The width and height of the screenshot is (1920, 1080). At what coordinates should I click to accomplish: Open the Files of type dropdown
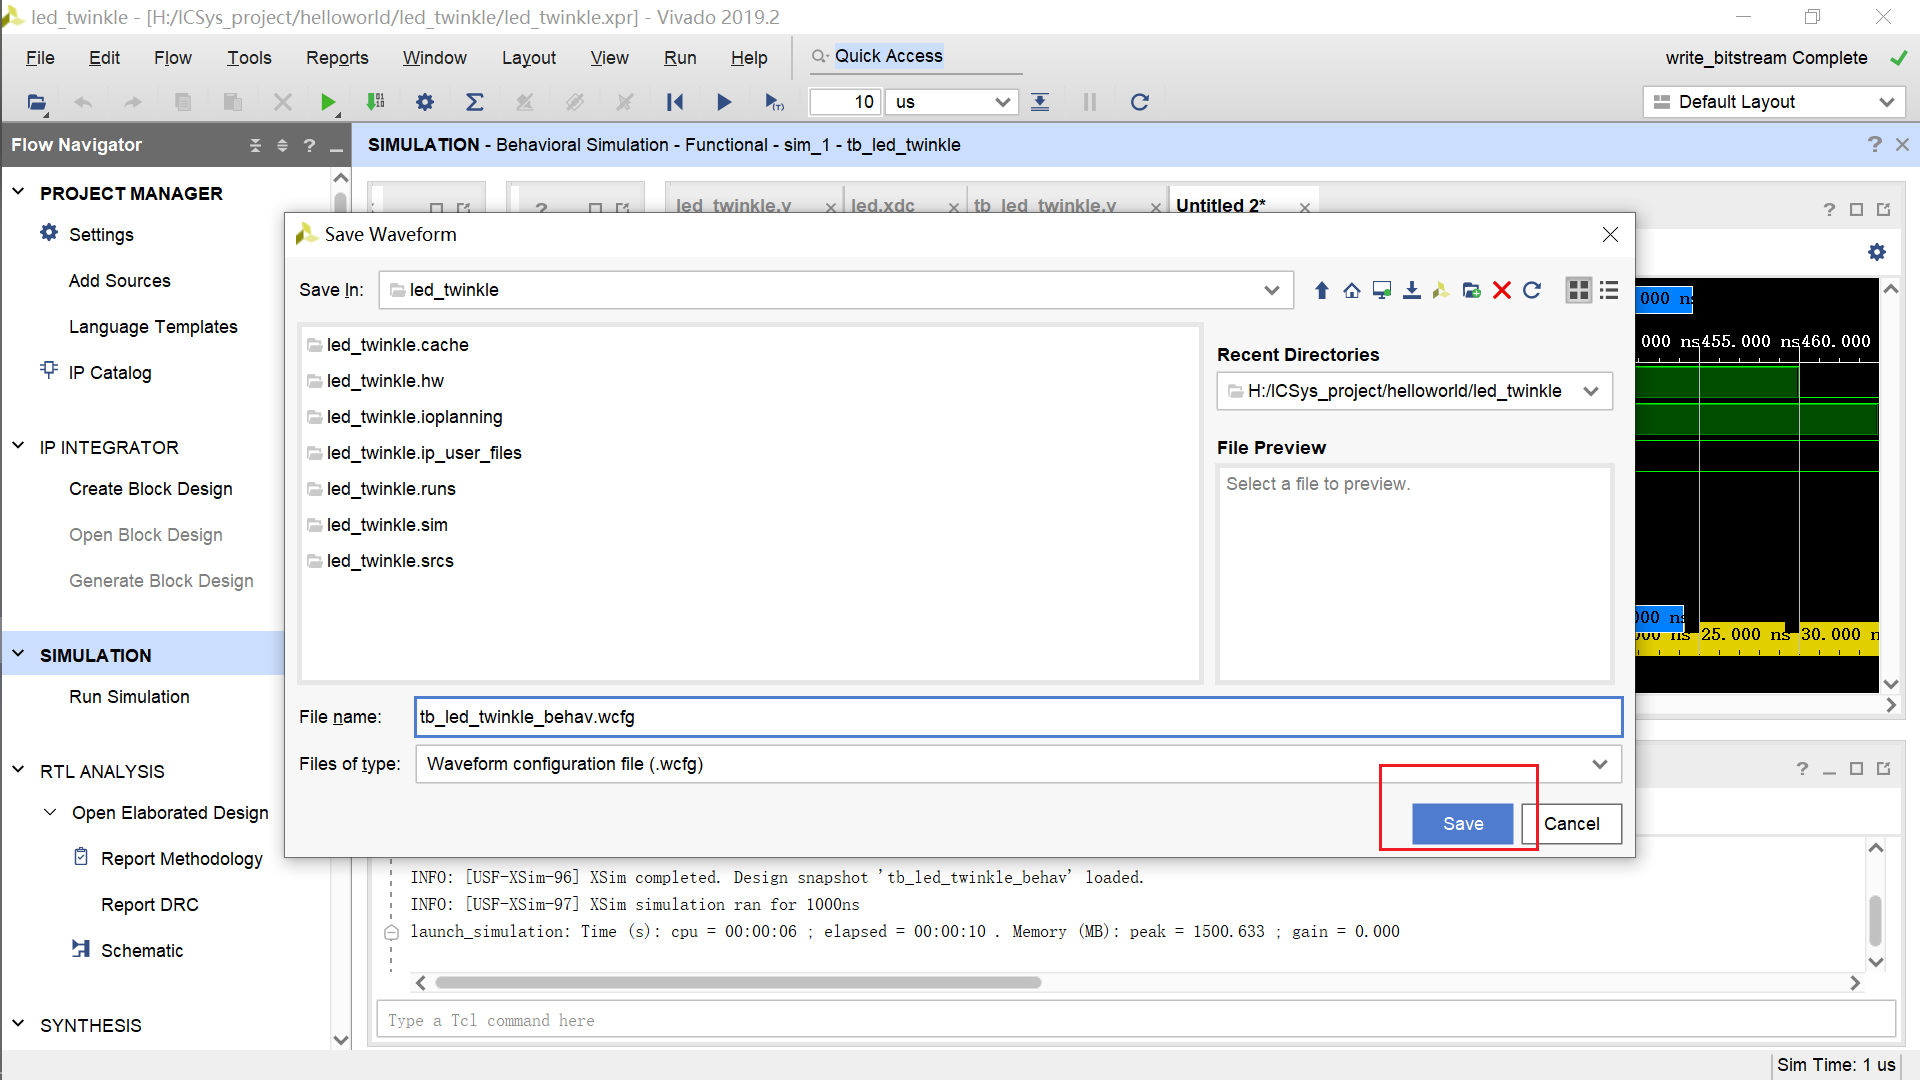point(1599,764)
